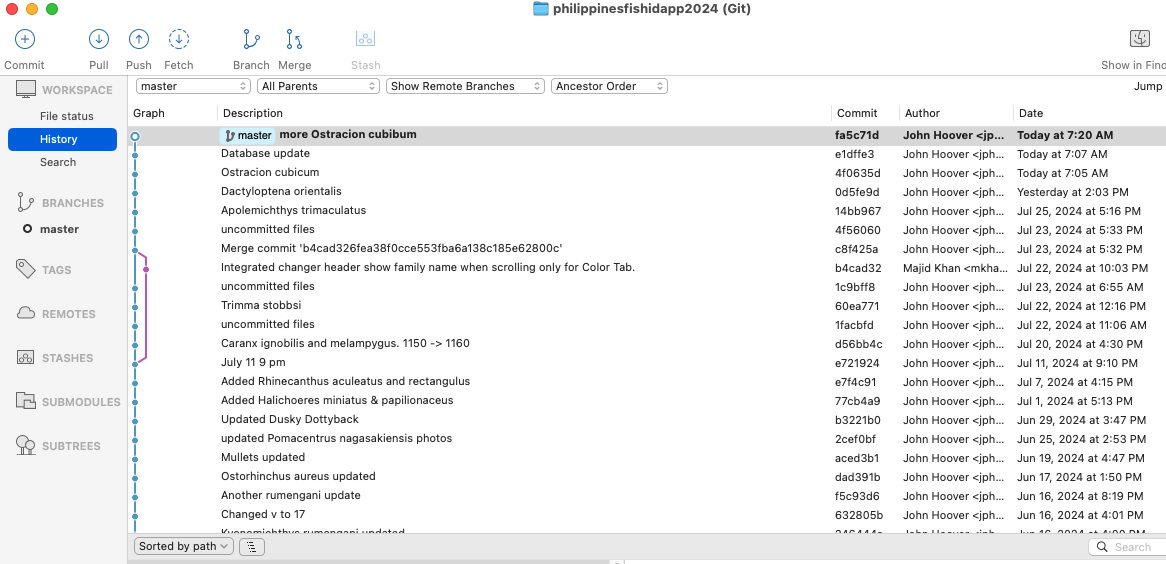Viewport: 1166px width, 564px height.
Task: Open File status view
Action: click(67, 116)
